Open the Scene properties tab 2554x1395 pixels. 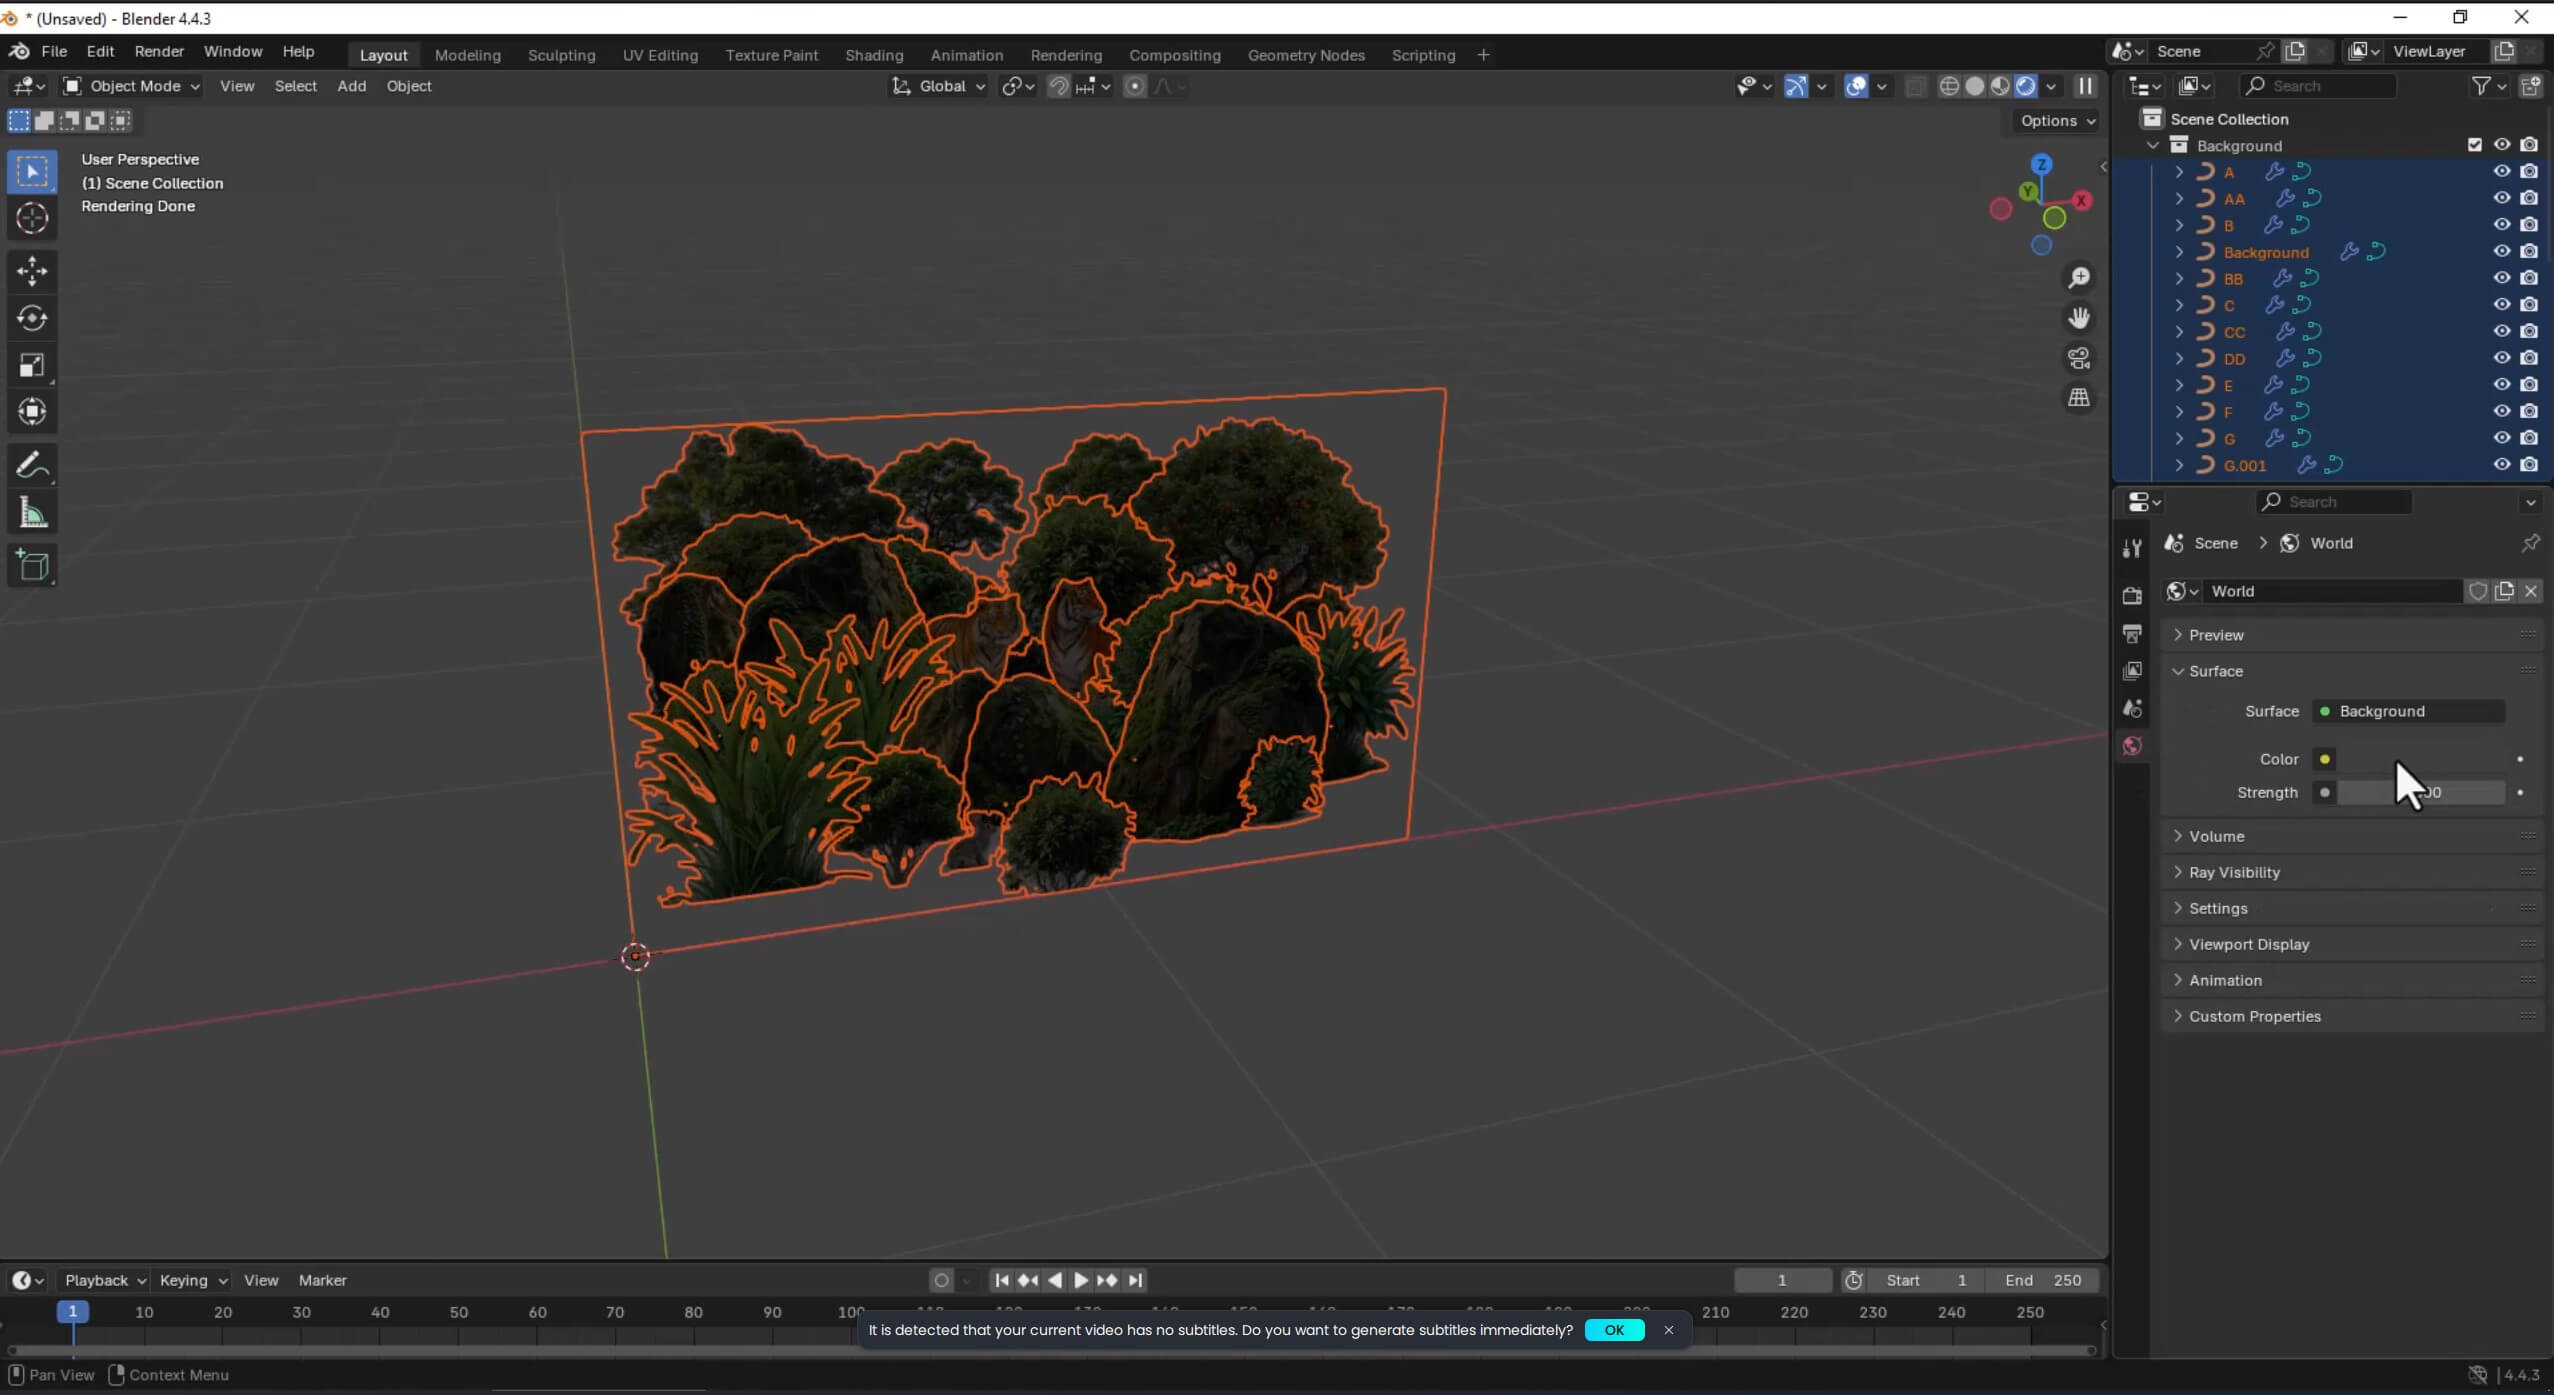pos(2132,709)
